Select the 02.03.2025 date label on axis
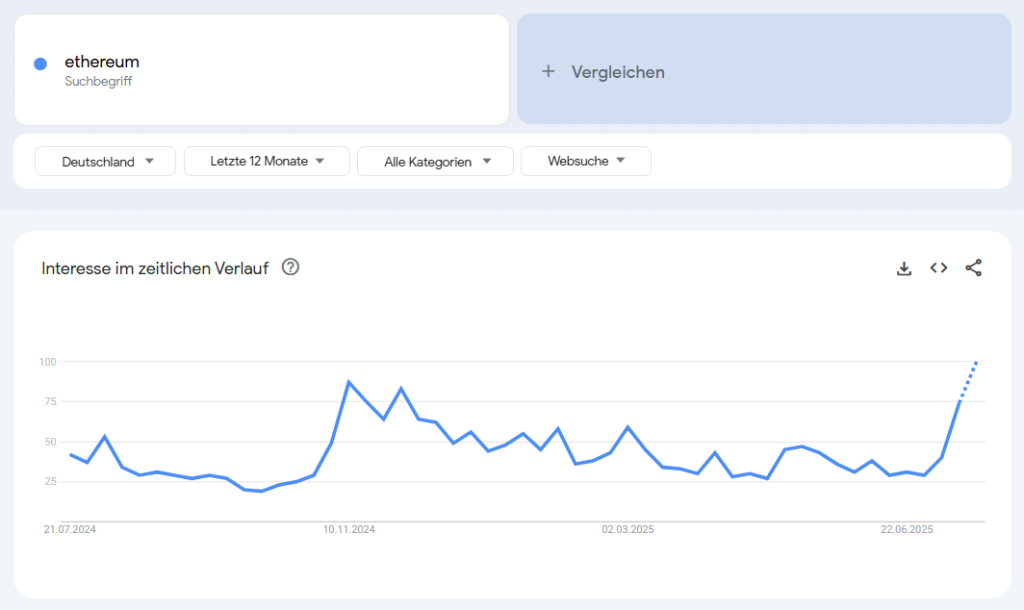 pos(628,529)
